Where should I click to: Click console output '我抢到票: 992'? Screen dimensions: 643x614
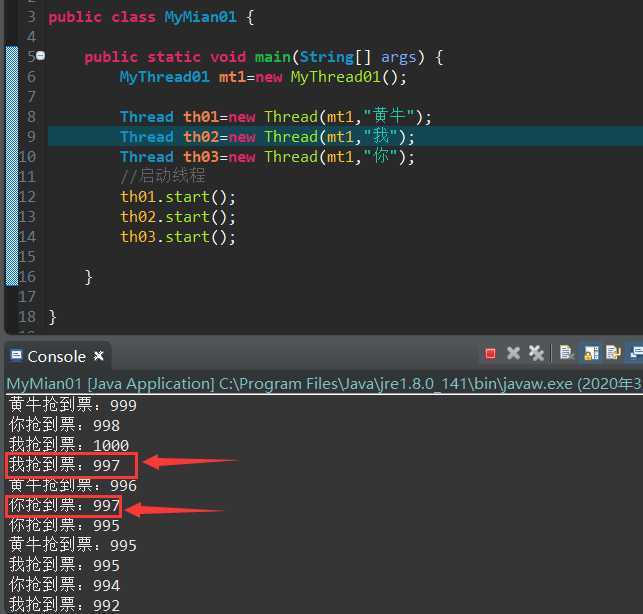64,605
